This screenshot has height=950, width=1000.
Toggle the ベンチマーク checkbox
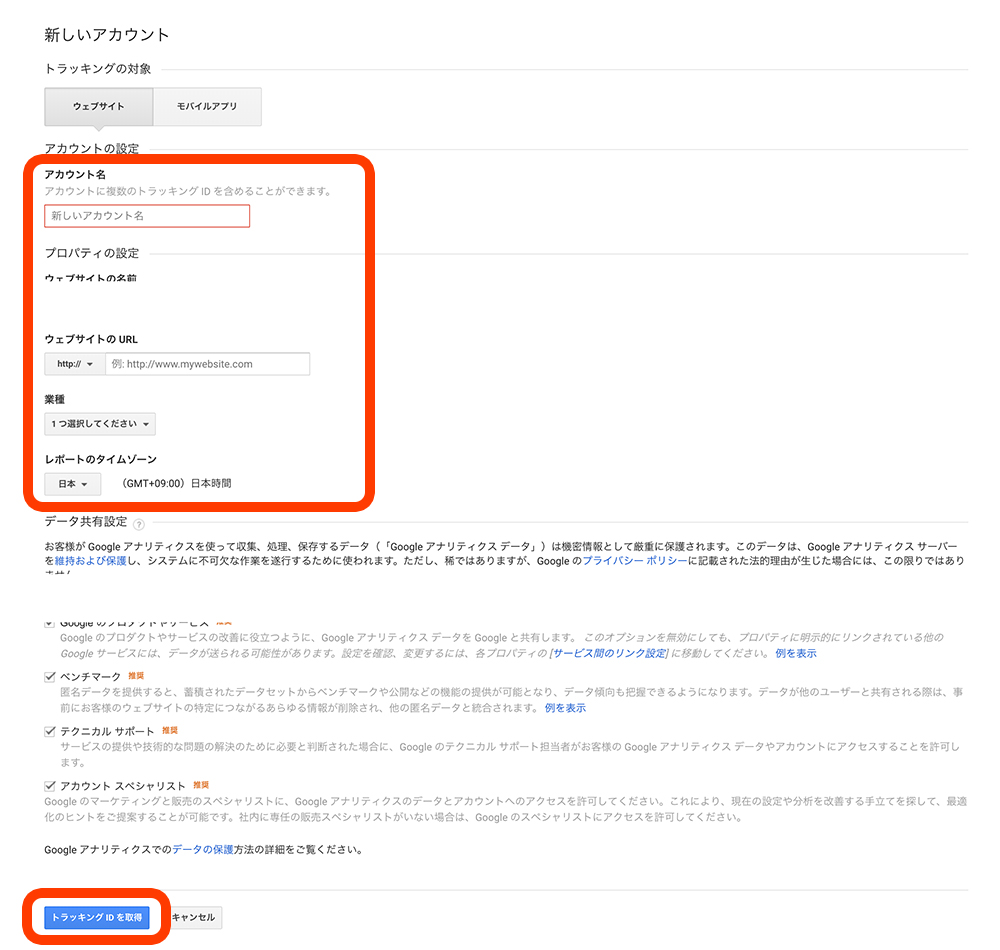coord(50,676)
